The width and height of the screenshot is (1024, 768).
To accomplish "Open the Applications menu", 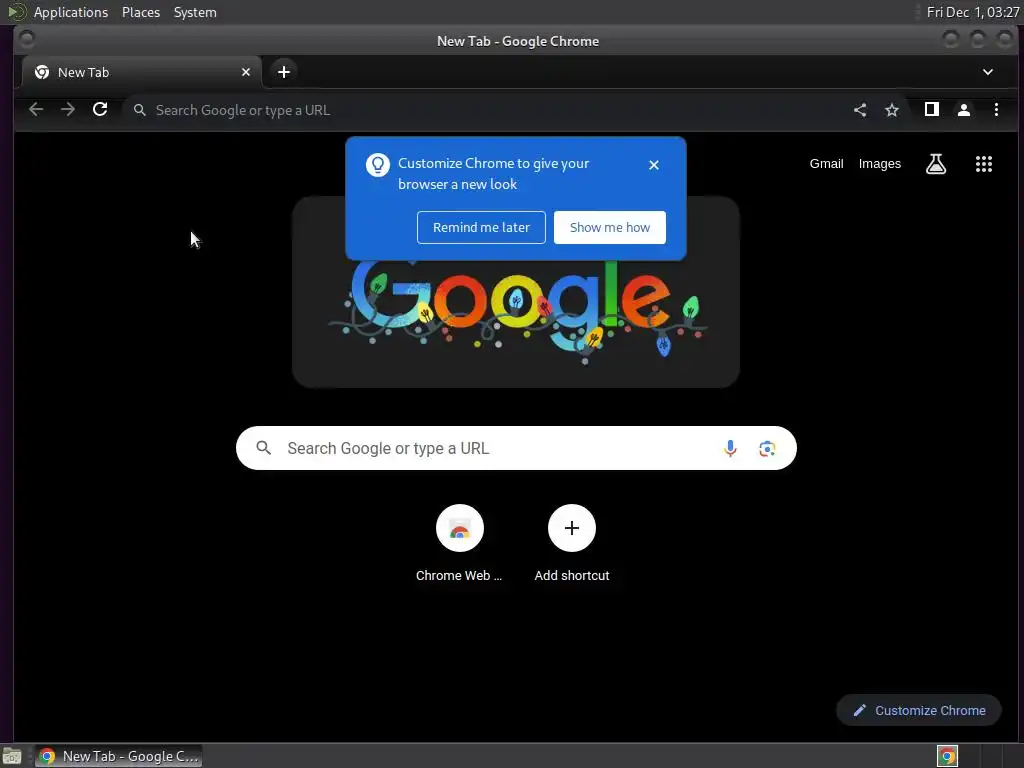I will point(71,12).
